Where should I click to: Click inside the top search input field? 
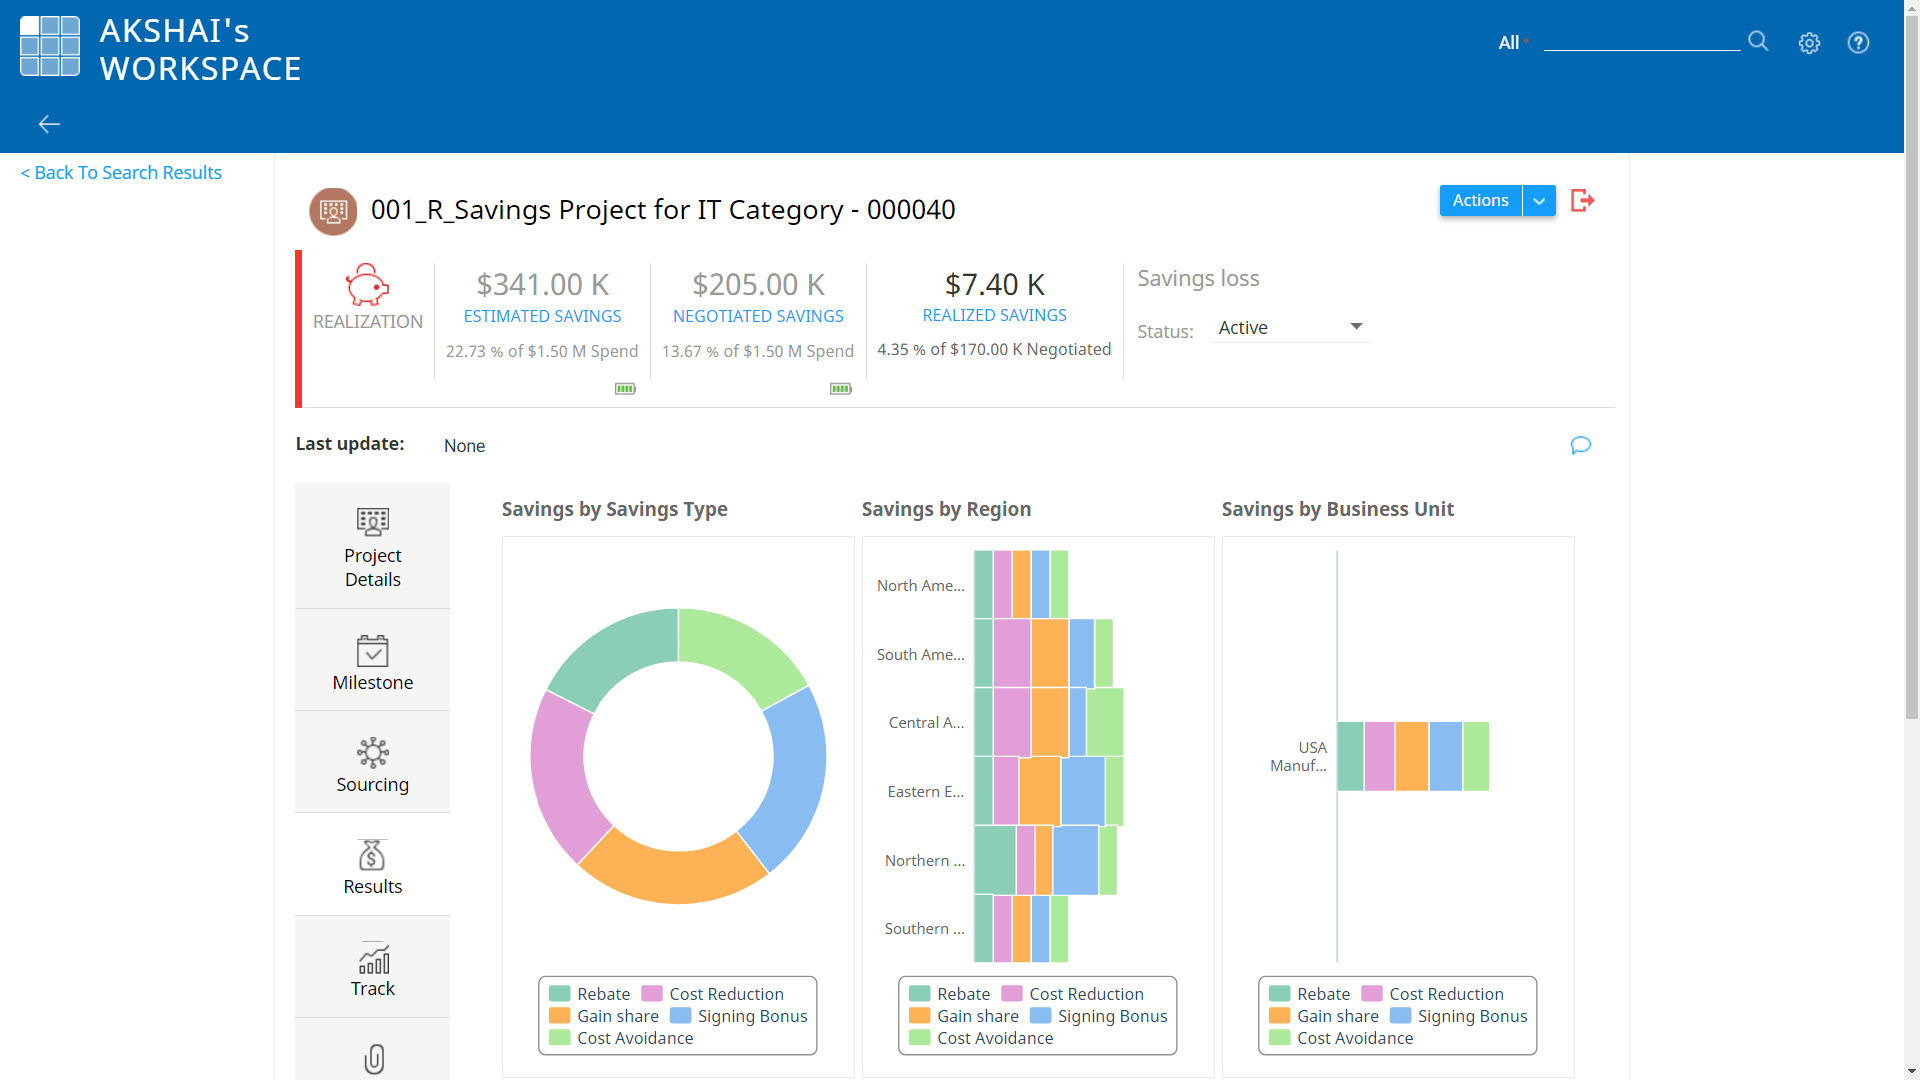[1641, 43]
